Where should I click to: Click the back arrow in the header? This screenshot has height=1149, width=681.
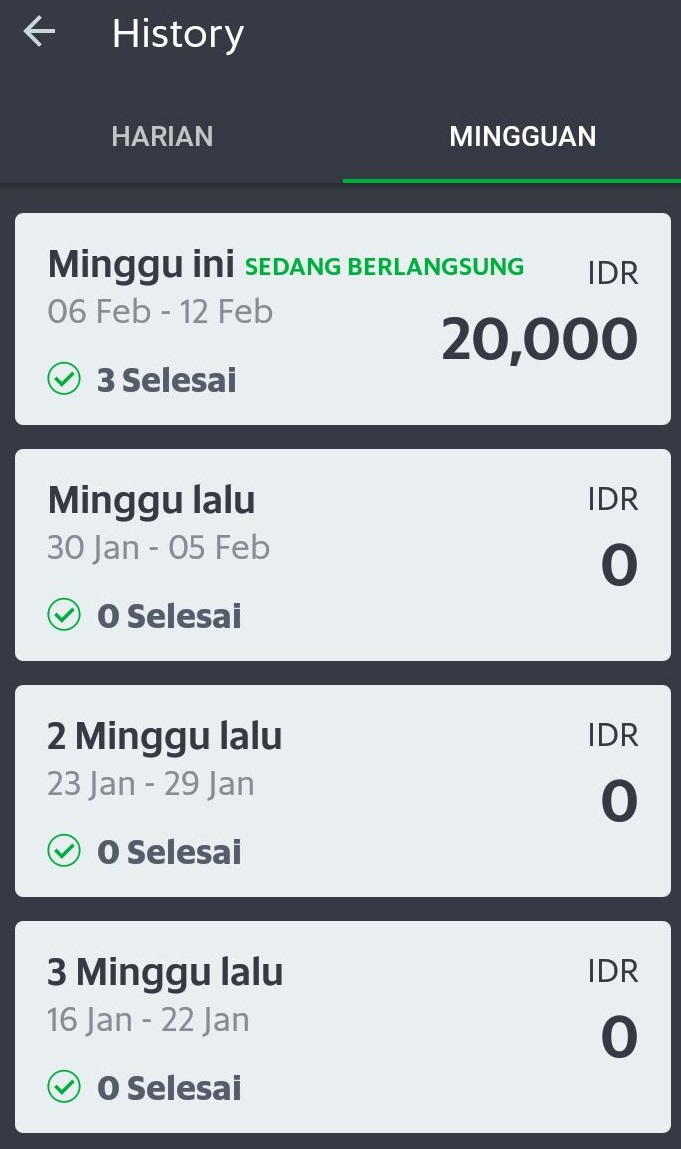click(x=38, y=31)
